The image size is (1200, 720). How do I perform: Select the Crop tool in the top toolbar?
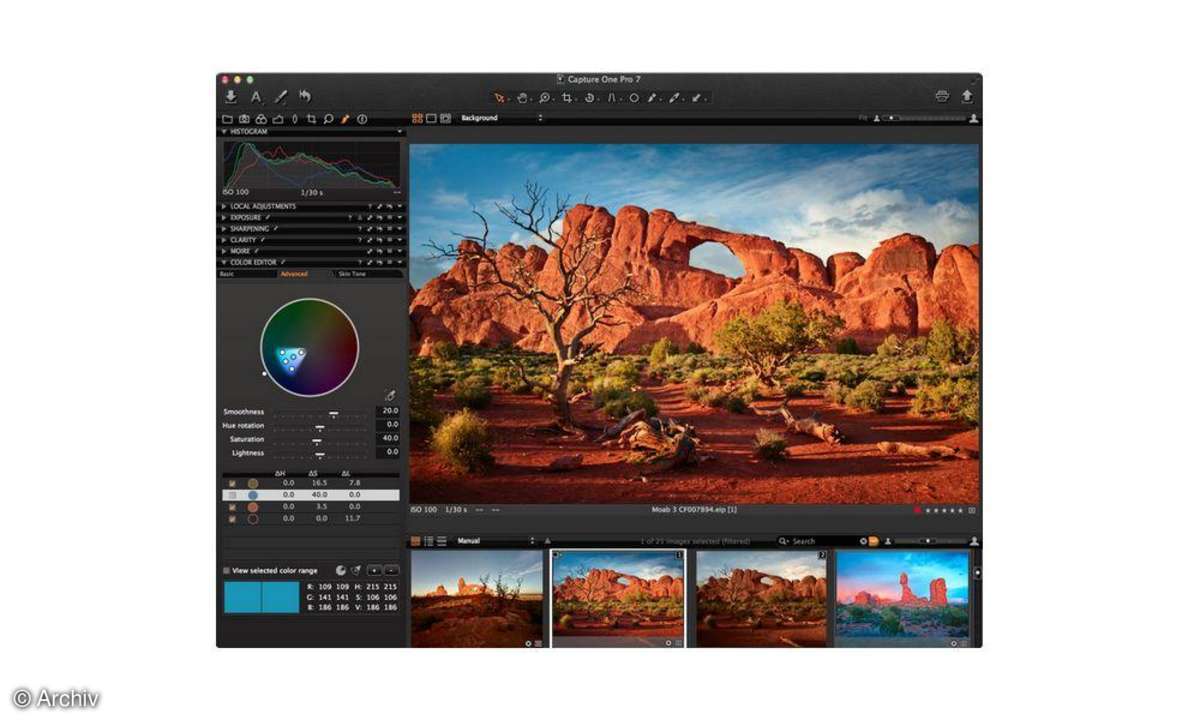coord(567,98)
